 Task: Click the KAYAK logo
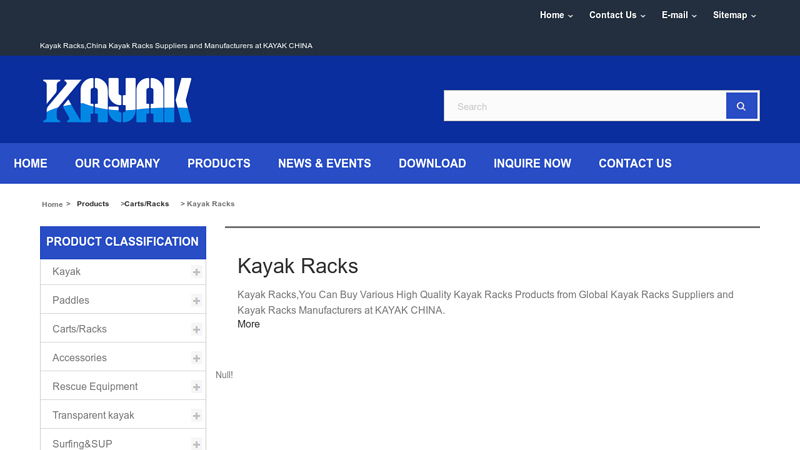[117, 100]
